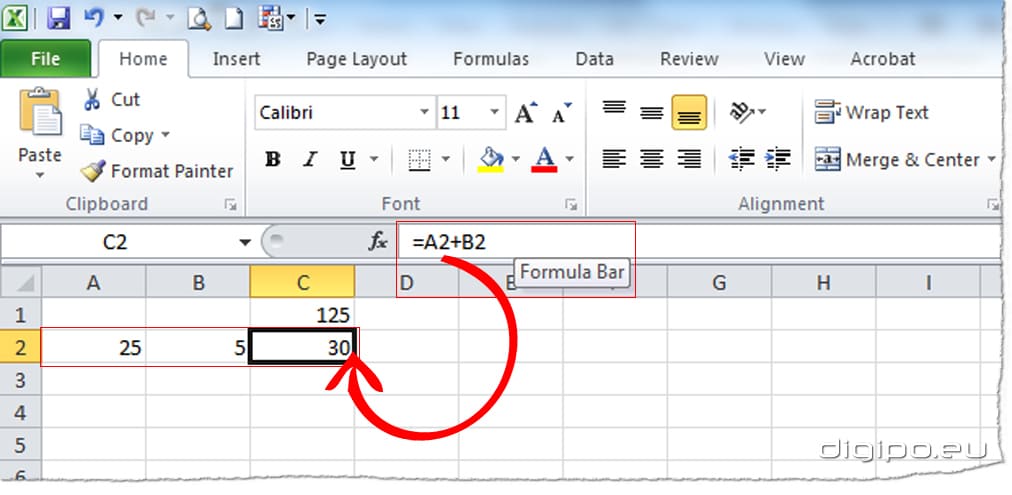The width and height of the screenshot is (1012, 495).
Task: Click the Center text alignment icon
Action: (x=652, y=159)
